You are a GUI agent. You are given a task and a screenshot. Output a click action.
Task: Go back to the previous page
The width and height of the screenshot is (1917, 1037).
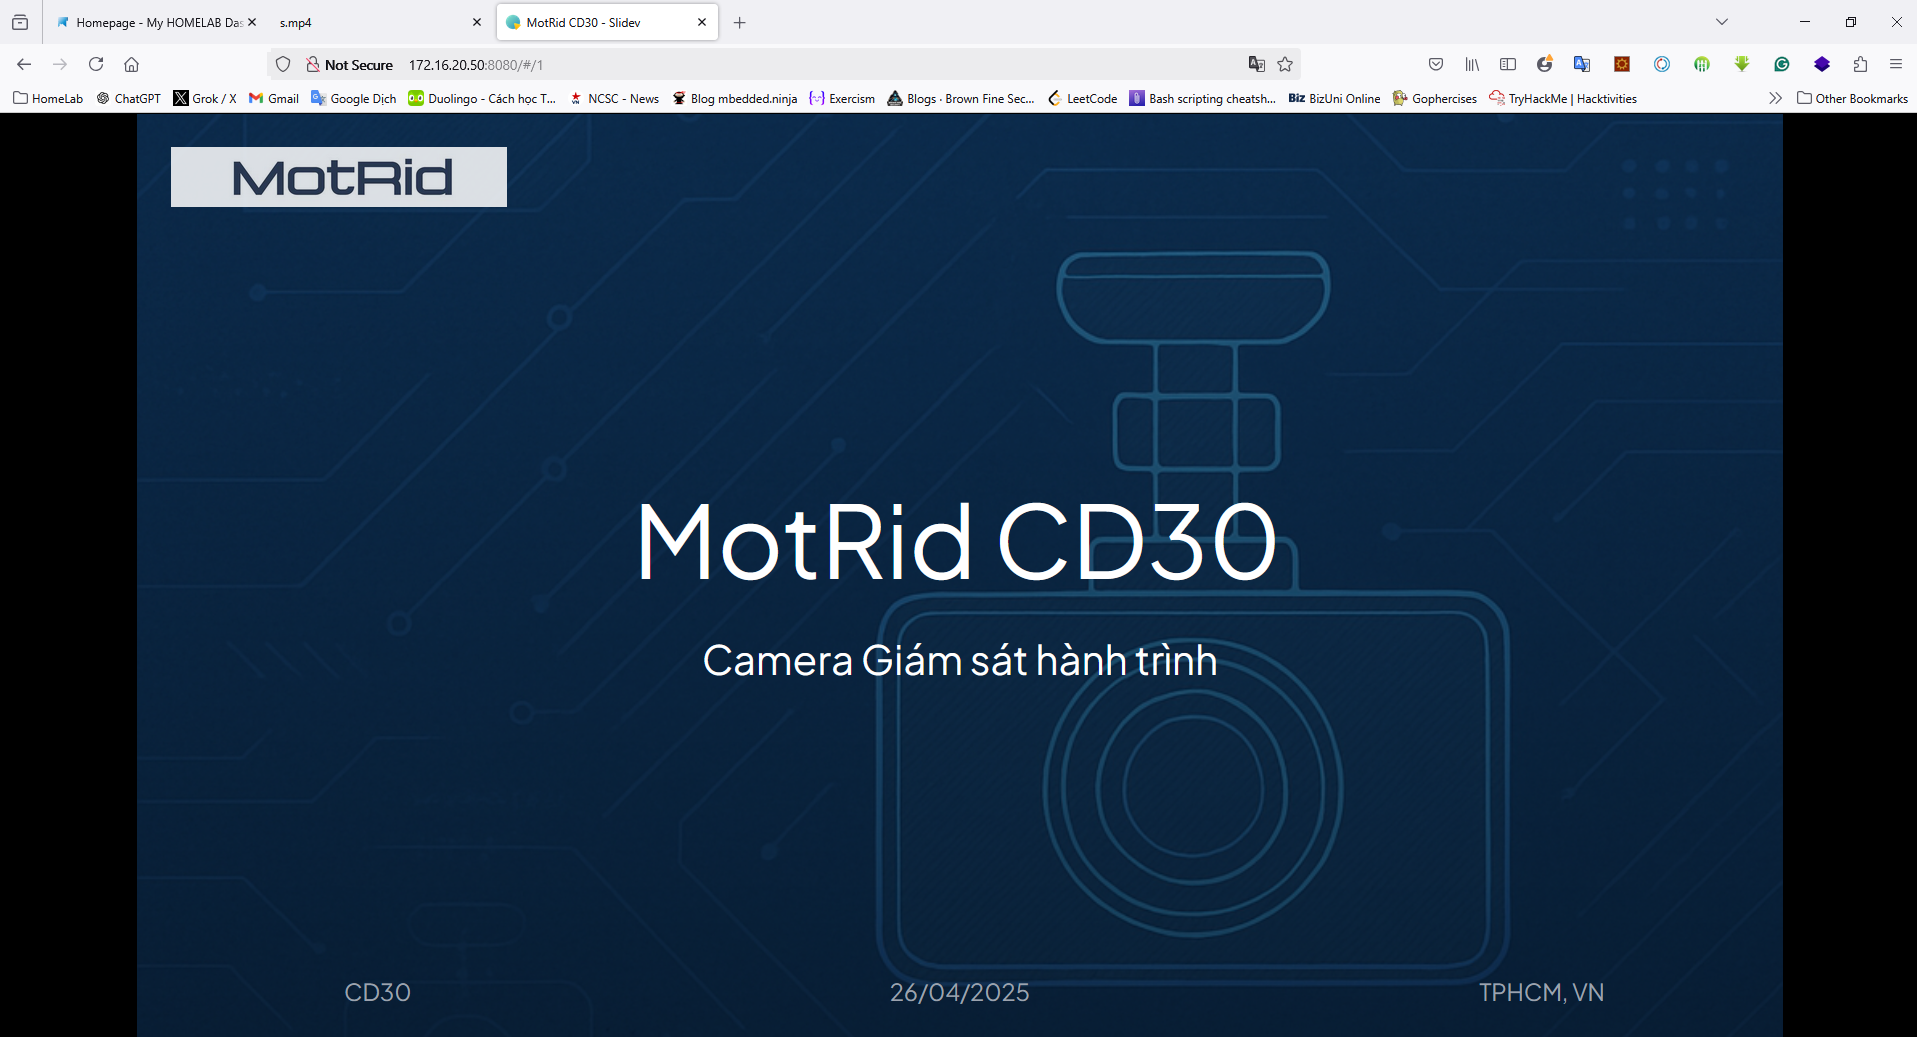click(24, 64)
